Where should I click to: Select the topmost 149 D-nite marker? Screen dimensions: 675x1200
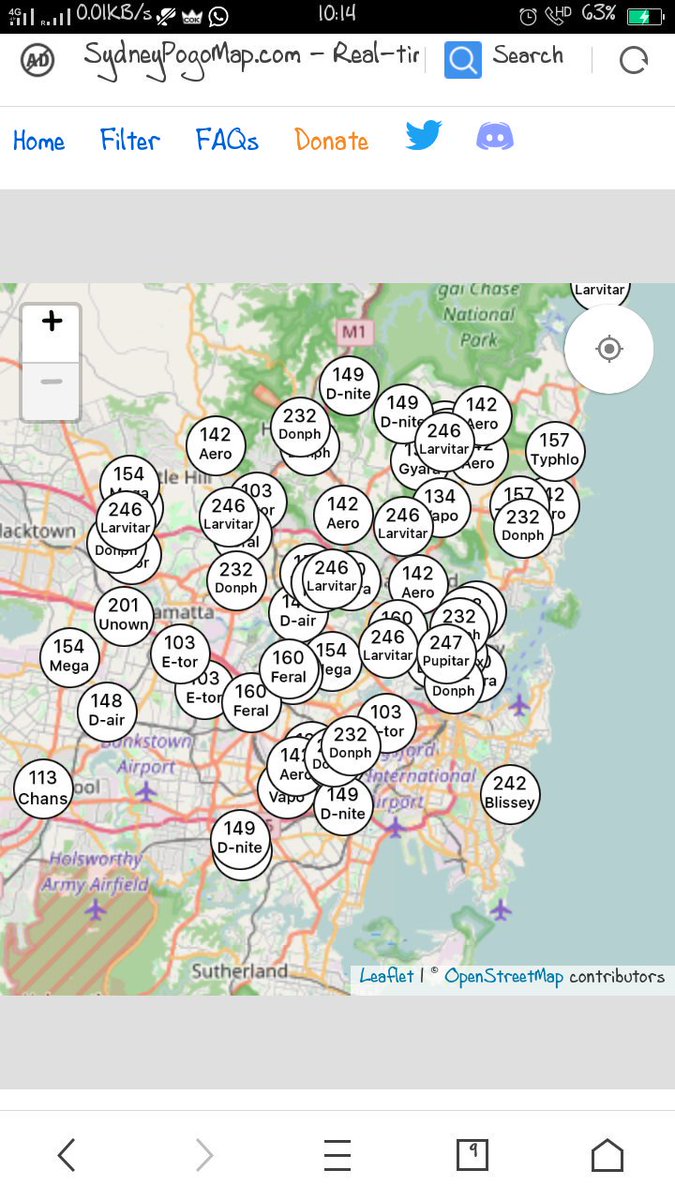pos(349,385)
